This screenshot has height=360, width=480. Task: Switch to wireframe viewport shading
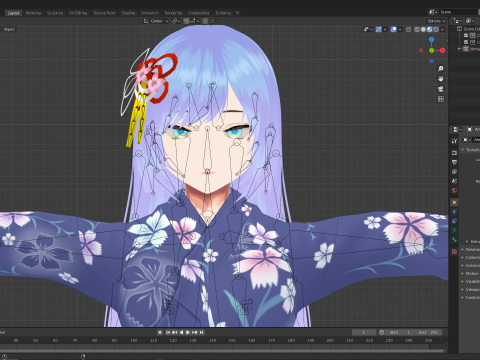(x=417, y=29)
